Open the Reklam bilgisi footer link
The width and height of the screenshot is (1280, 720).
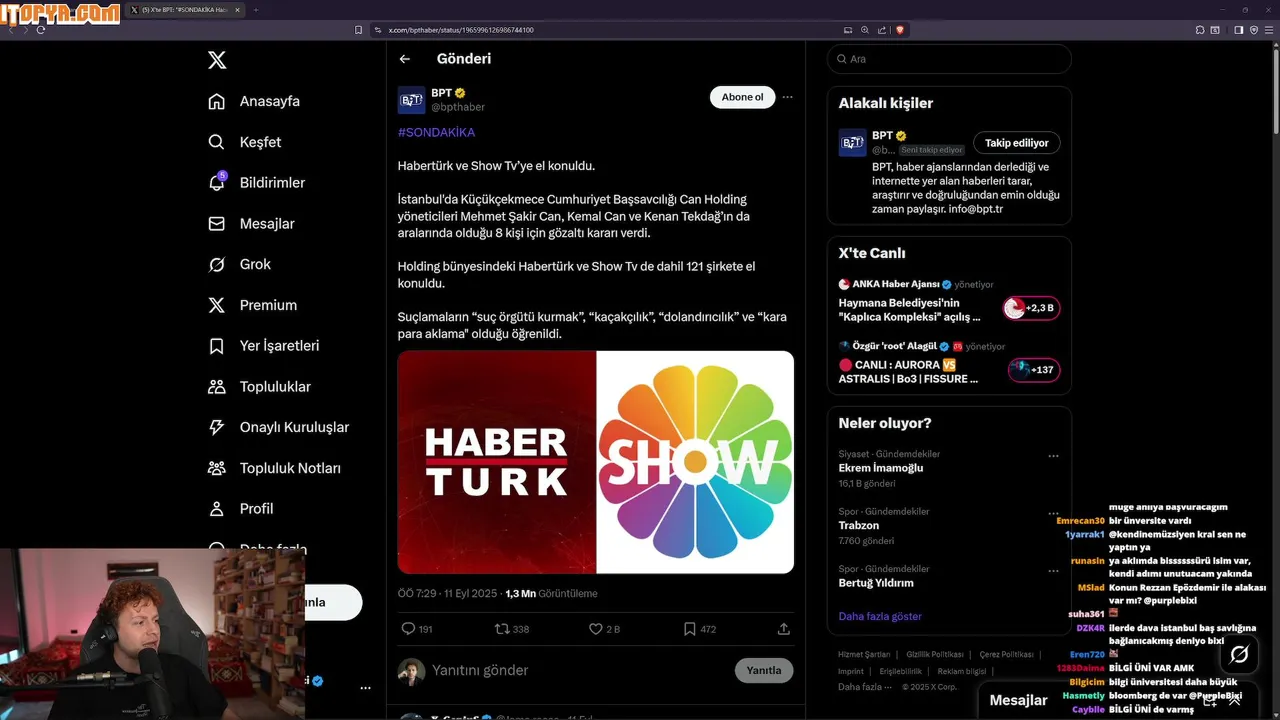(962, 671)
